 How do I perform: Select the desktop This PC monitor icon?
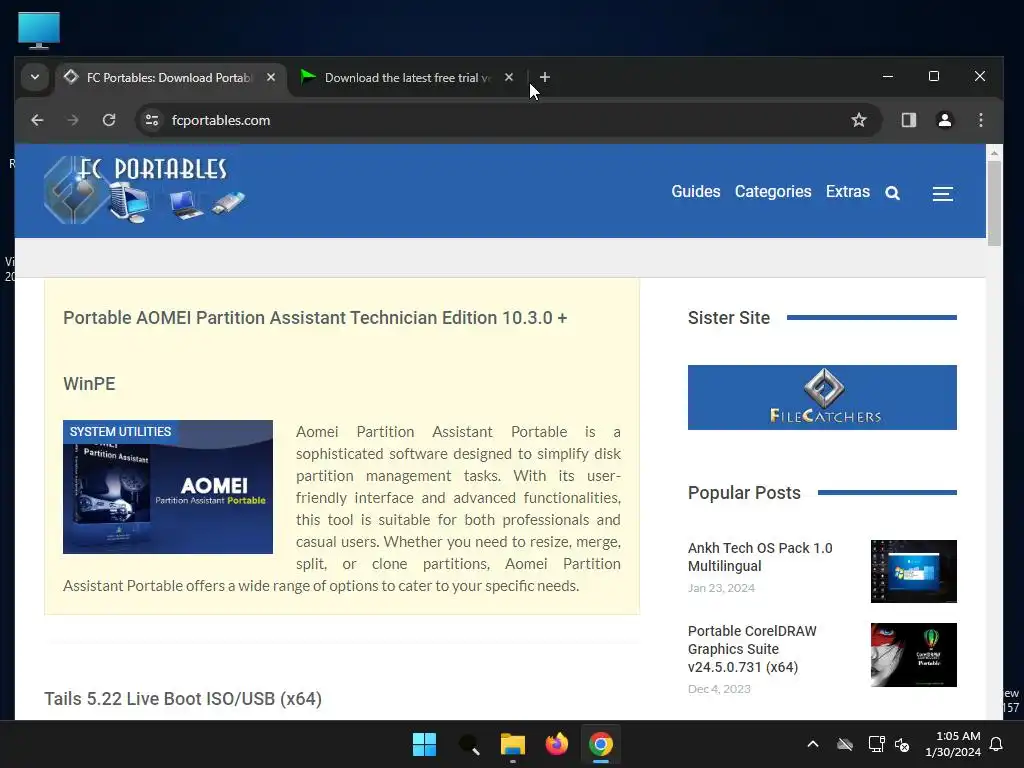click(x=39, y=31)
